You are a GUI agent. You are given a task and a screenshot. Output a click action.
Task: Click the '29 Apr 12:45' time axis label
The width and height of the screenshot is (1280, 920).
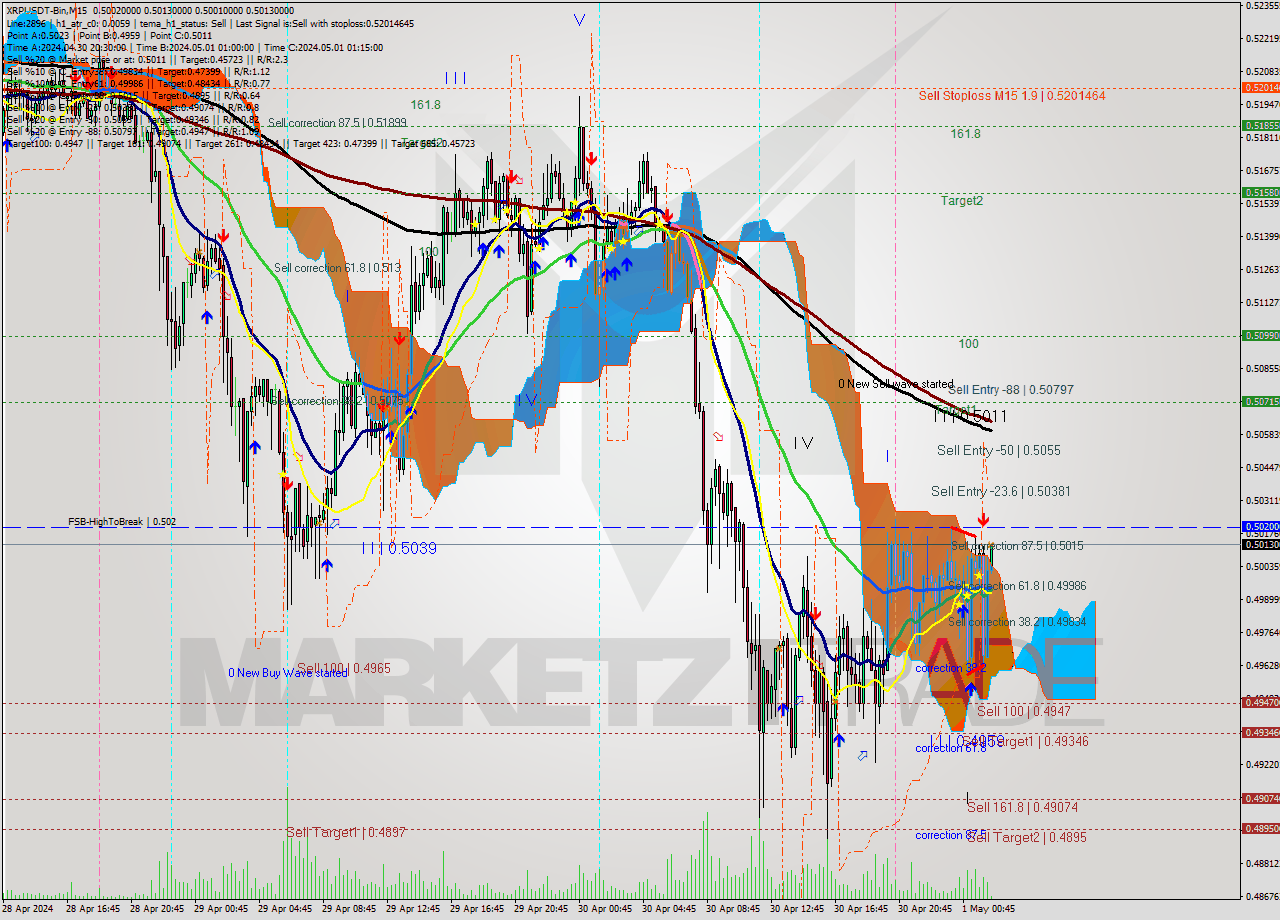414,909
